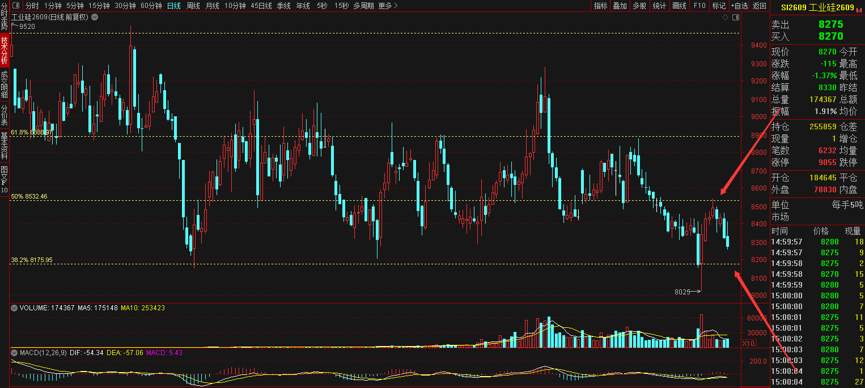
Task: Click the 叠加 overlay button
Action: pyautogui.click(x=620, y=6)
